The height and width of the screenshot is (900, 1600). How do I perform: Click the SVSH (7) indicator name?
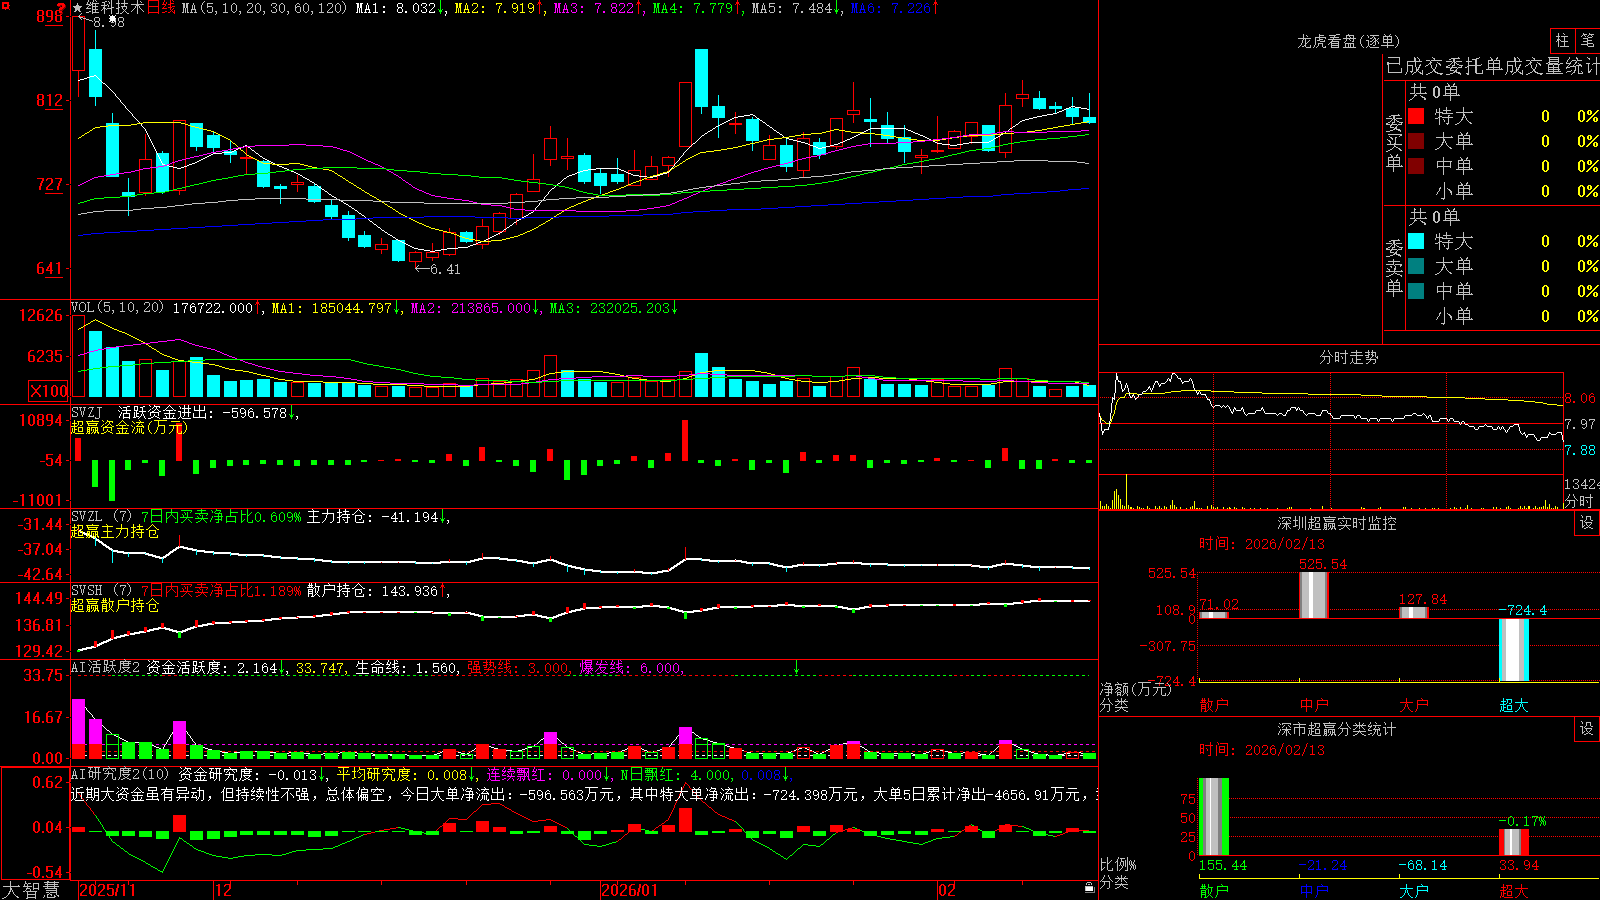[101, 591]
